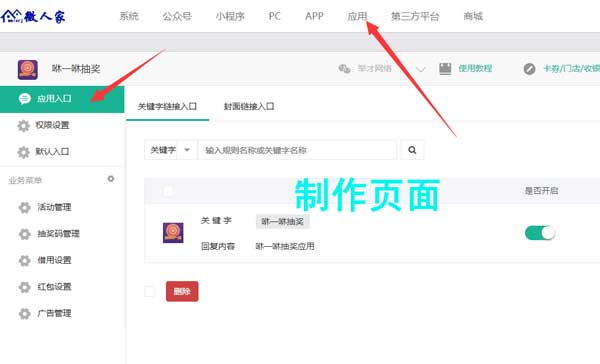Viewport: 600px width, 364px height.
Task: Click the 是否开启 column header
Action: [x=541, y=191]
